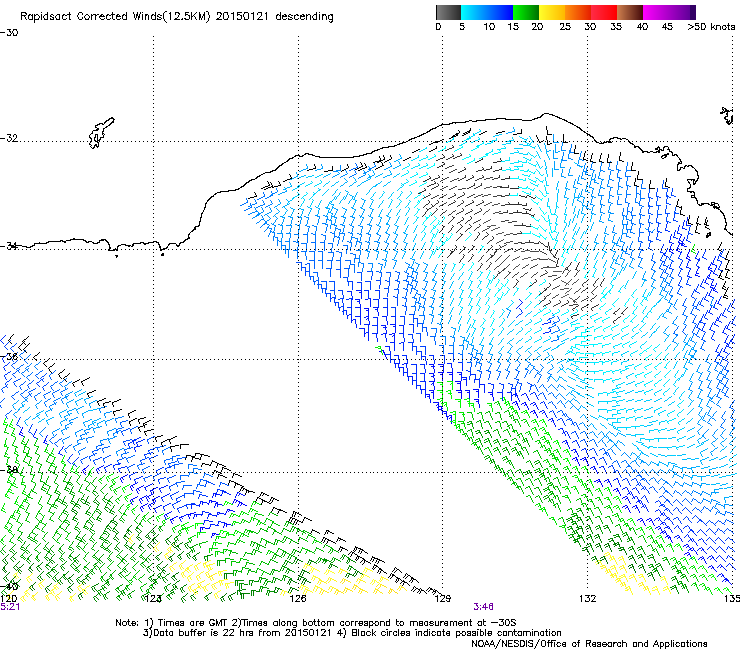Click the orange 25-30 knots color segment
This screenshot has width=740, height=650.
[x=578, y=12]
